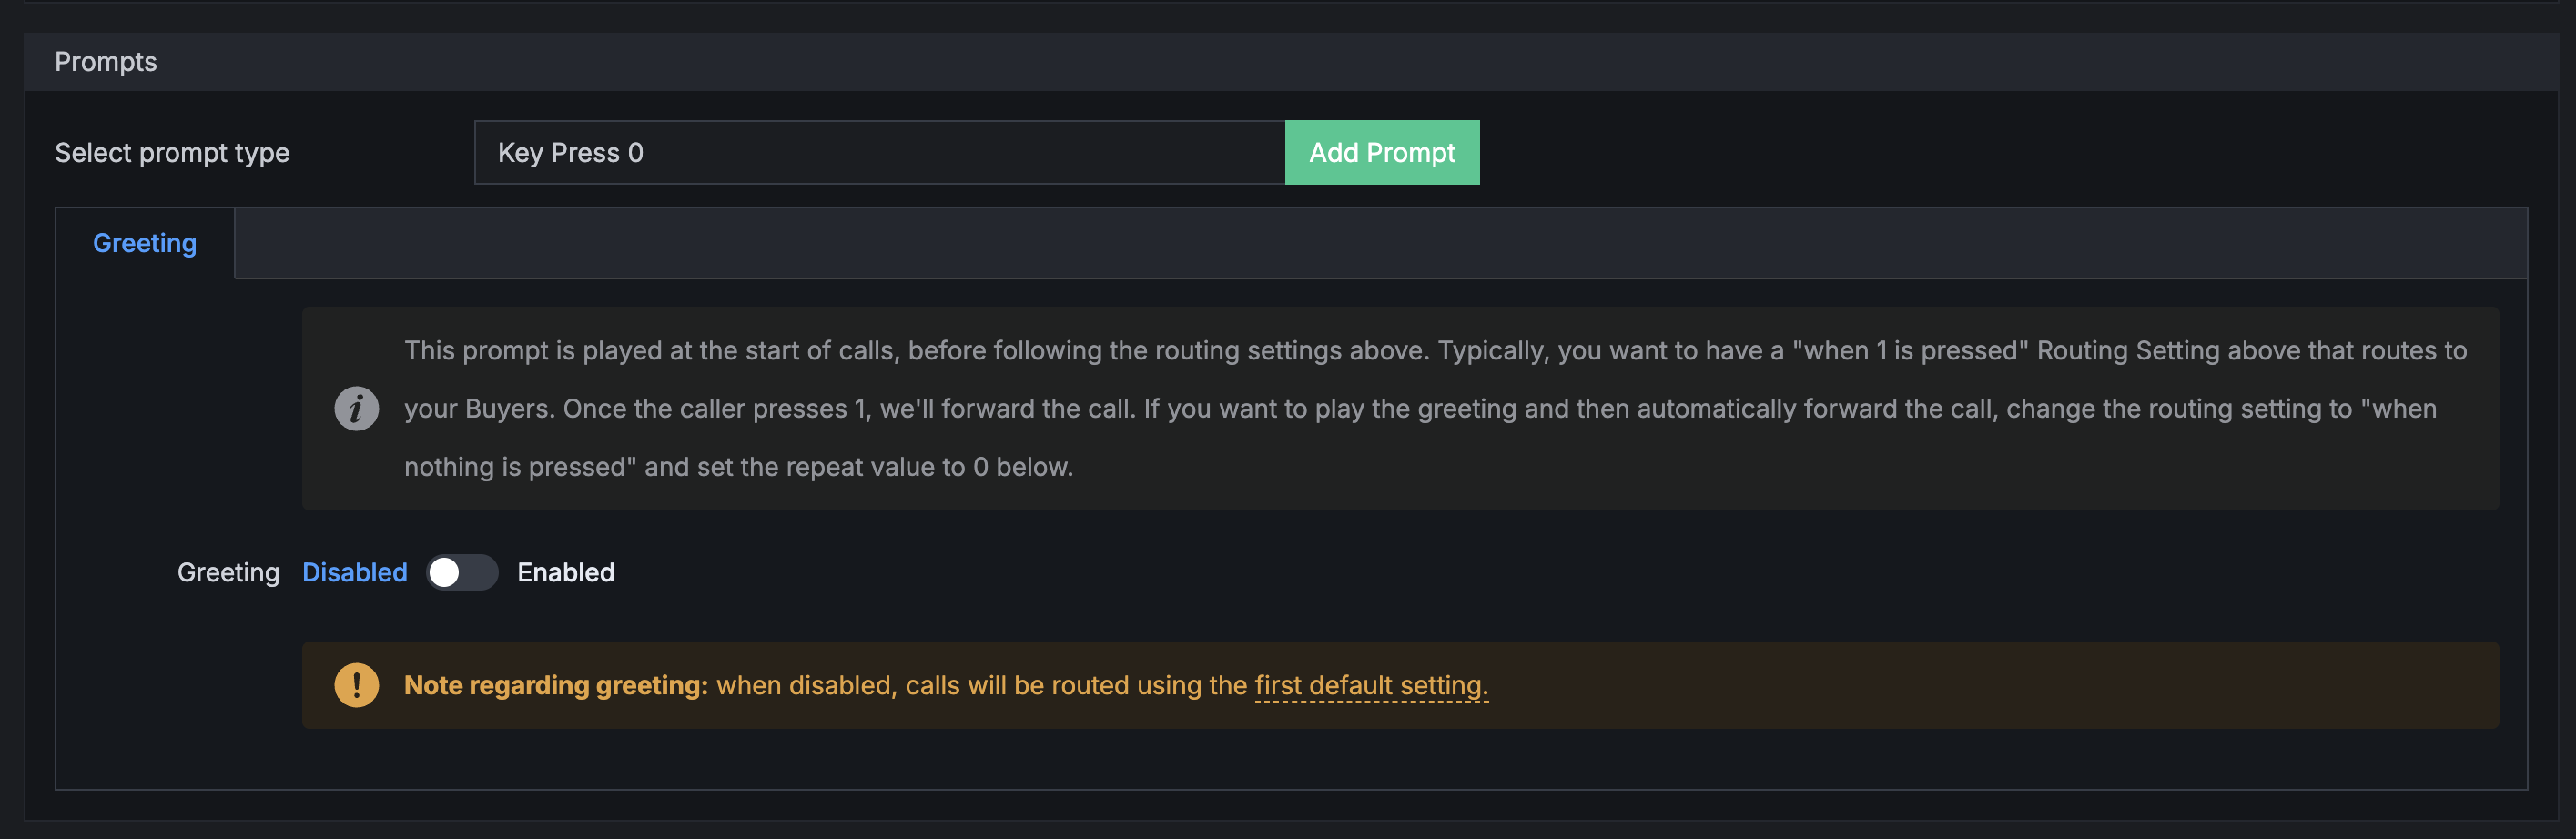Click the "when disabled, calls will be routed" text
Image resolution: width=2576 pixels, height=839 pixels.
click(x=982, y=685)
